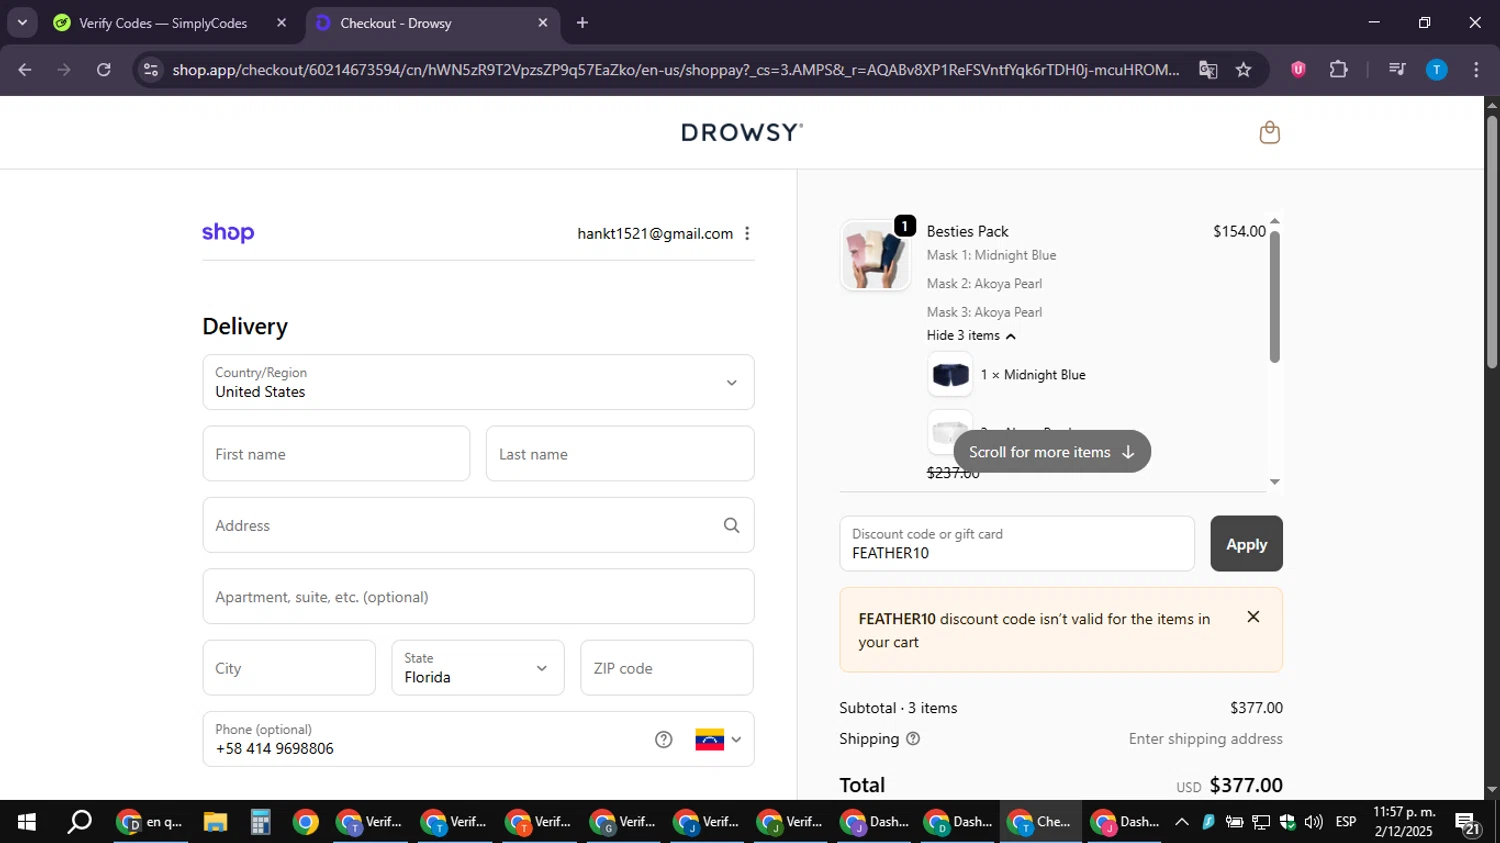Click the translate page icon

click(x=1208, y=69)
